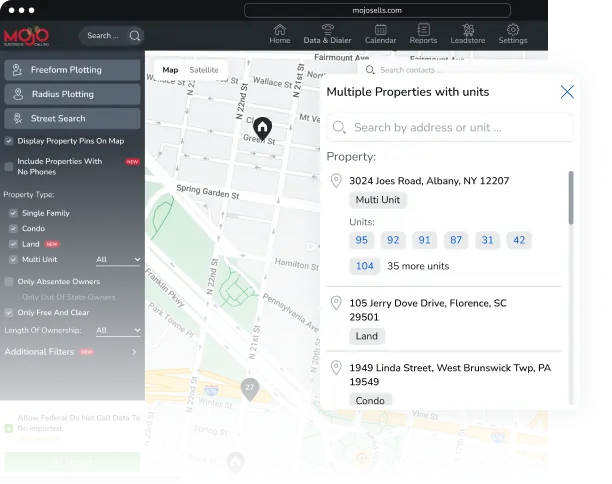Open the Home navigation icon
The image size is (612, 484).
280,34
